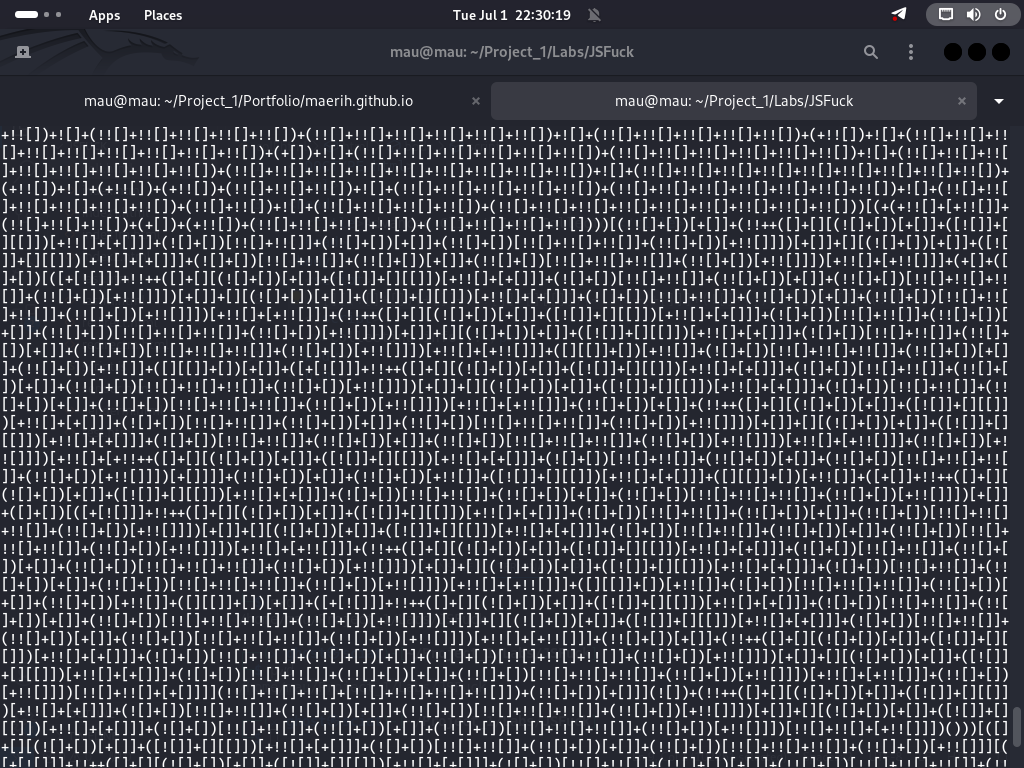1024x768 pixels.
Task: Click the search icon in the terminal header
Action: [x=870, y=51]
